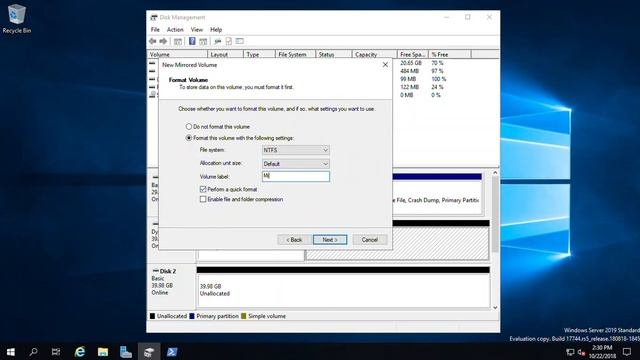Click the Disk 2 disk icon
640x360 pixels.
coord(156,271)
